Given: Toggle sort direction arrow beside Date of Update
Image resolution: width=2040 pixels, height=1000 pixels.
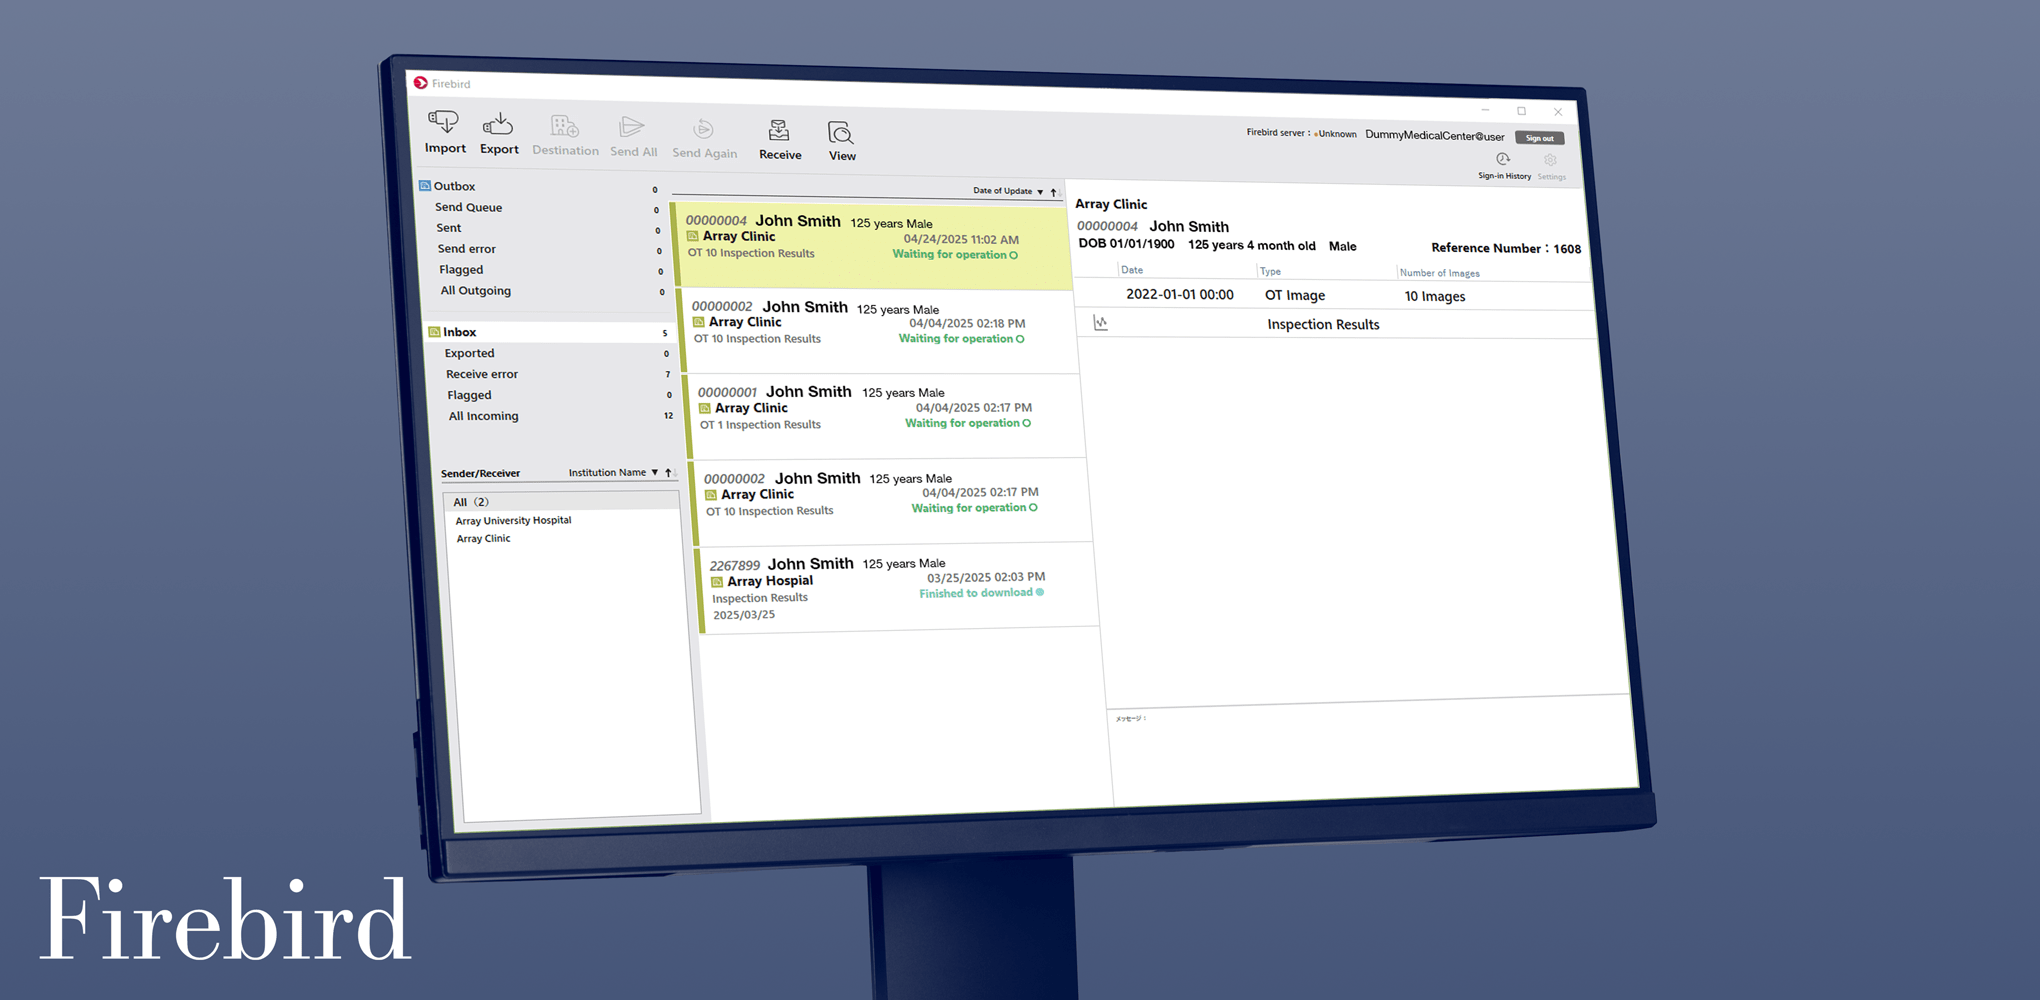Looking at the screenshot, I should 1053,192.
